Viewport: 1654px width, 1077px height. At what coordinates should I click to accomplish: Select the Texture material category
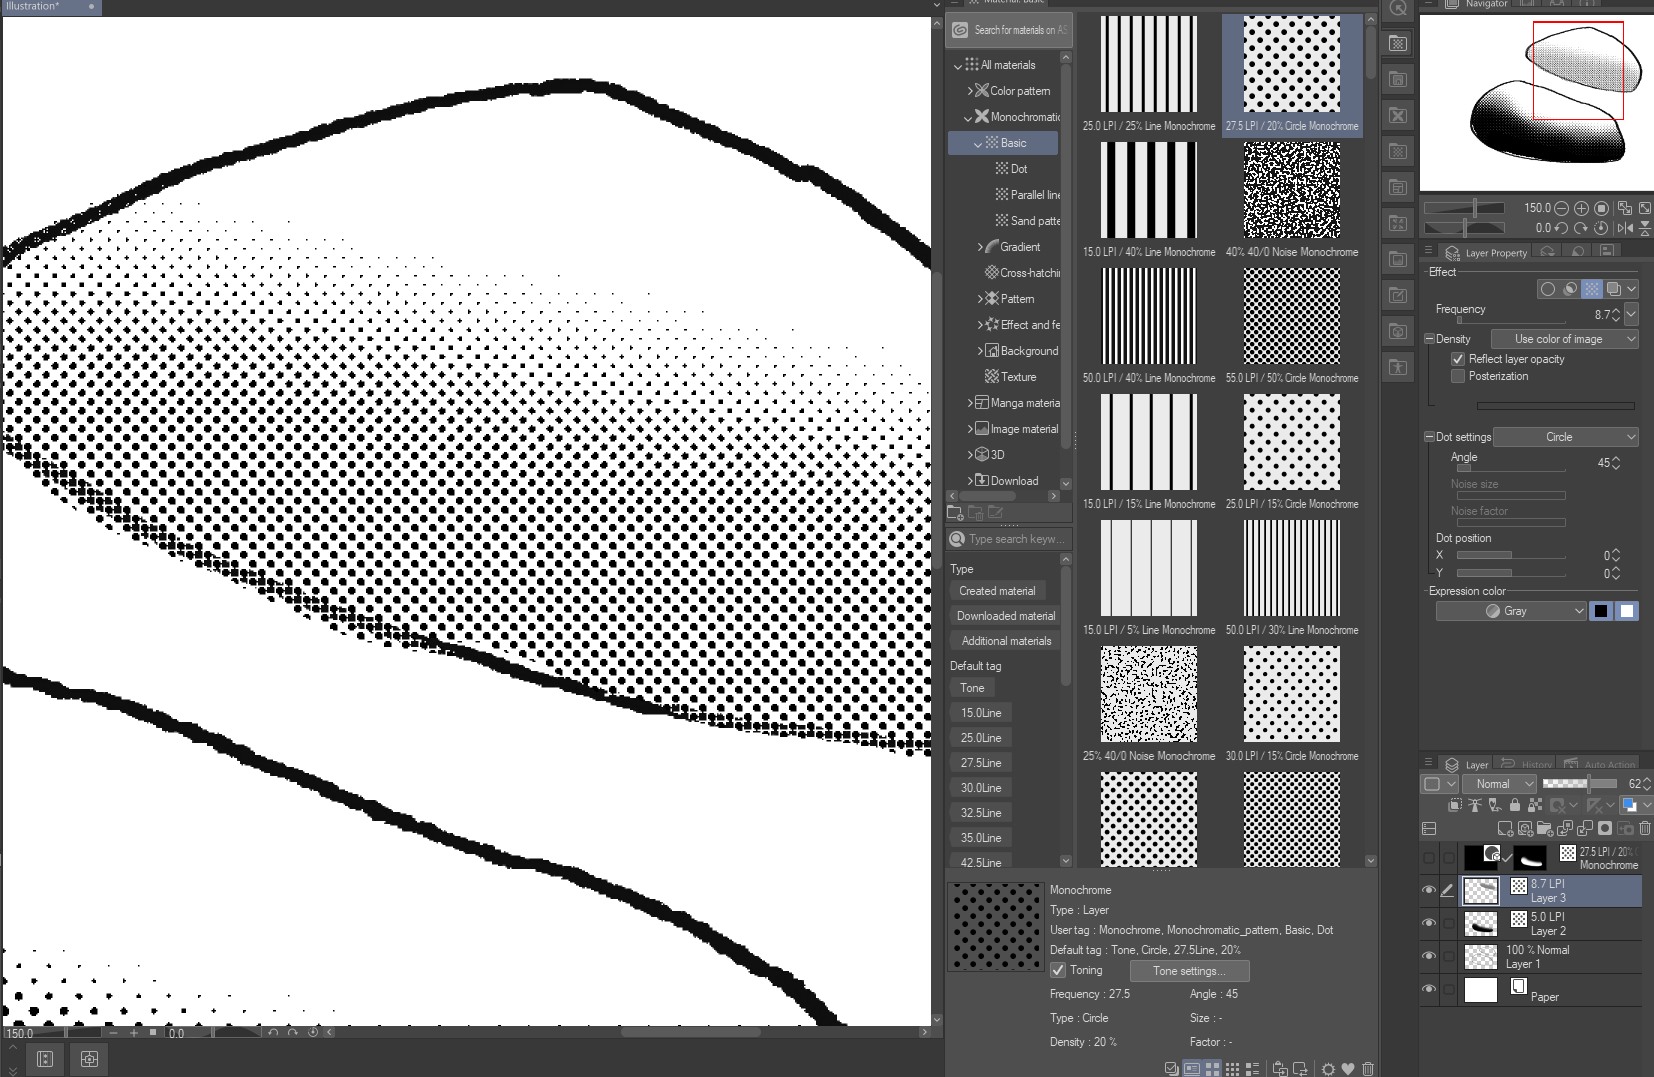(x=1010, y=377)
